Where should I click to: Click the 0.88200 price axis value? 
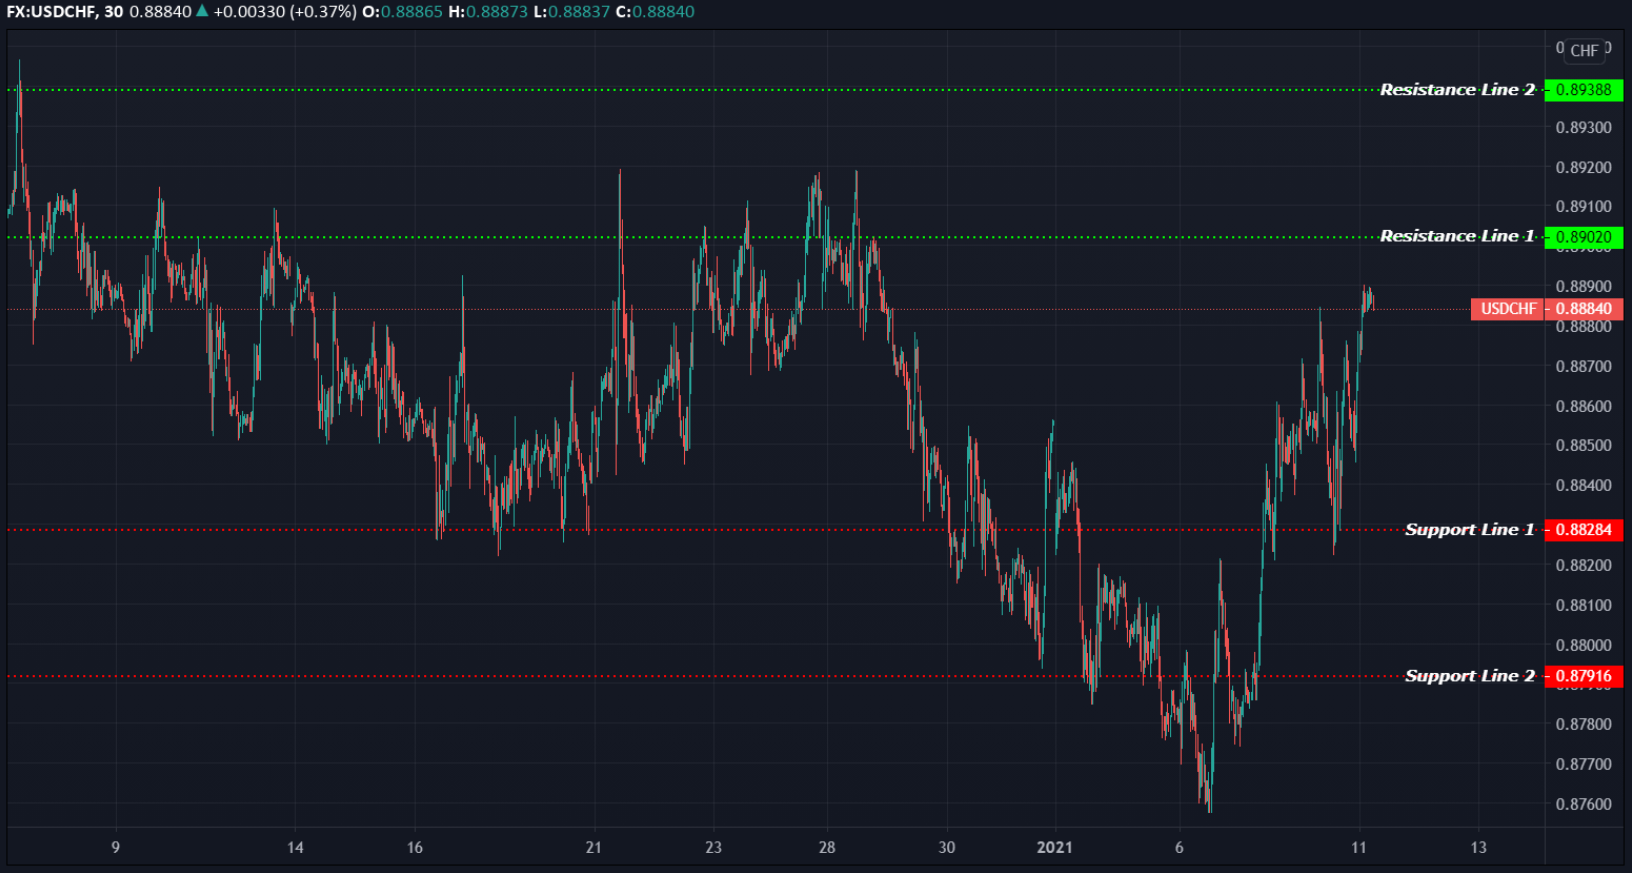[x=1584, y=565]
